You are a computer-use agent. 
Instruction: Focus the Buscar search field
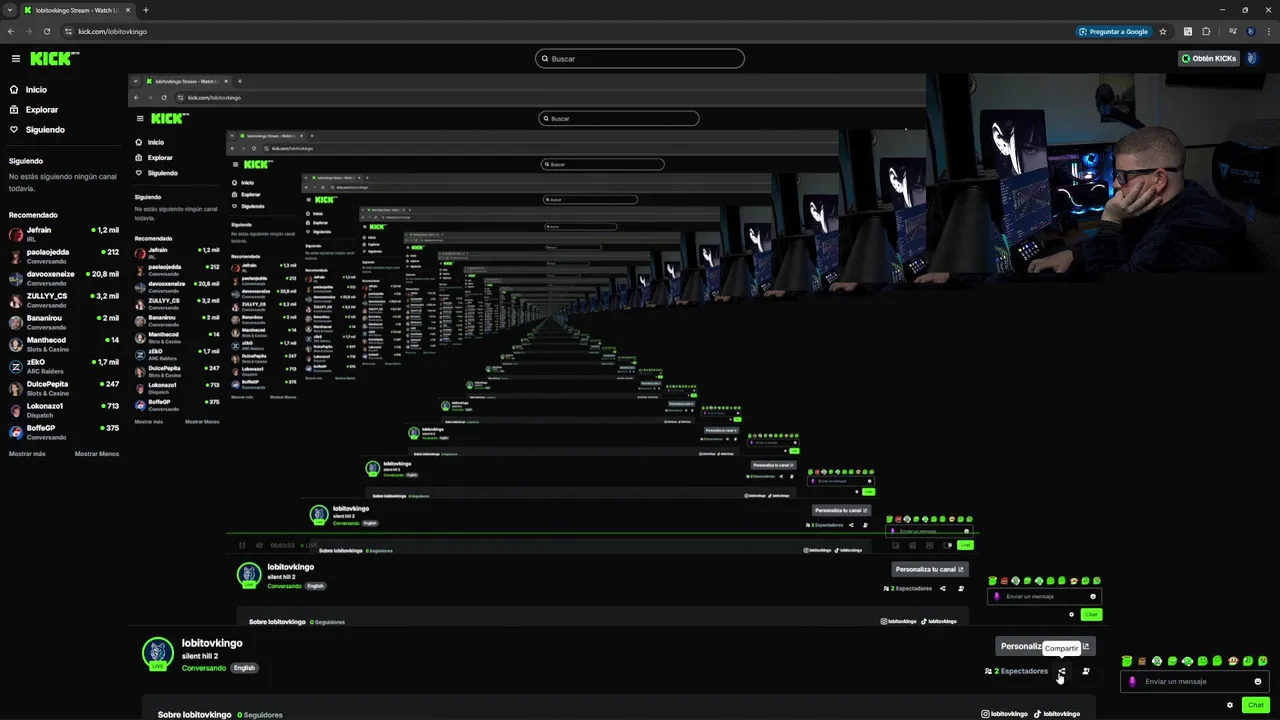coord(640,58)
